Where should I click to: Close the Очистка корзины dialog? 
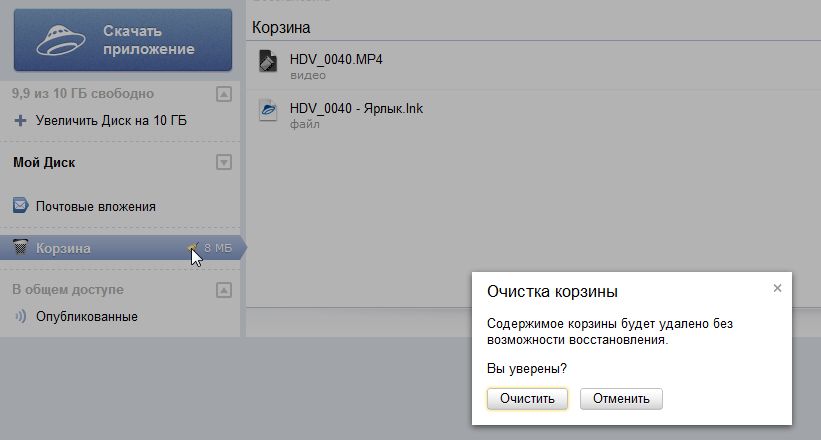tap(777, 288)
